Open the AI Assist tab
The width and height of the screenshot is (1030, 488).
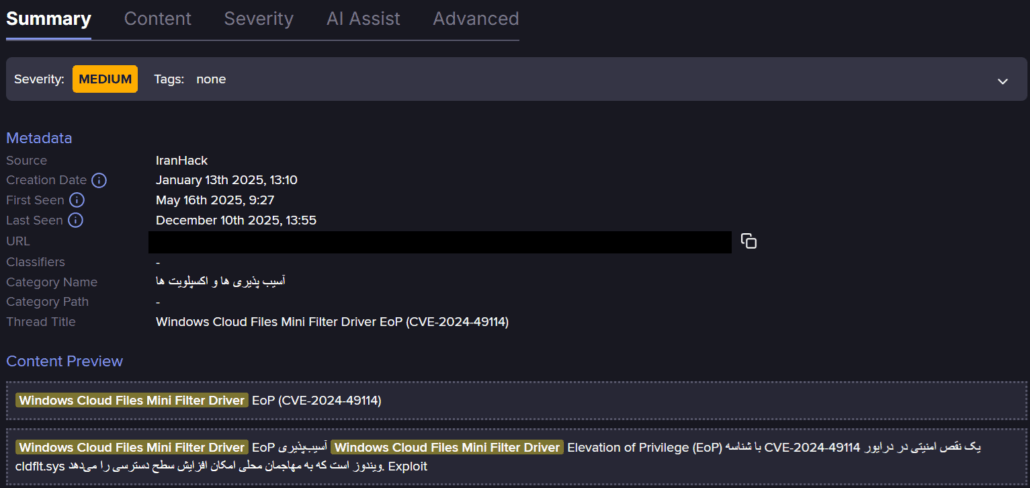pyautogui.click(x=363, y=19)
